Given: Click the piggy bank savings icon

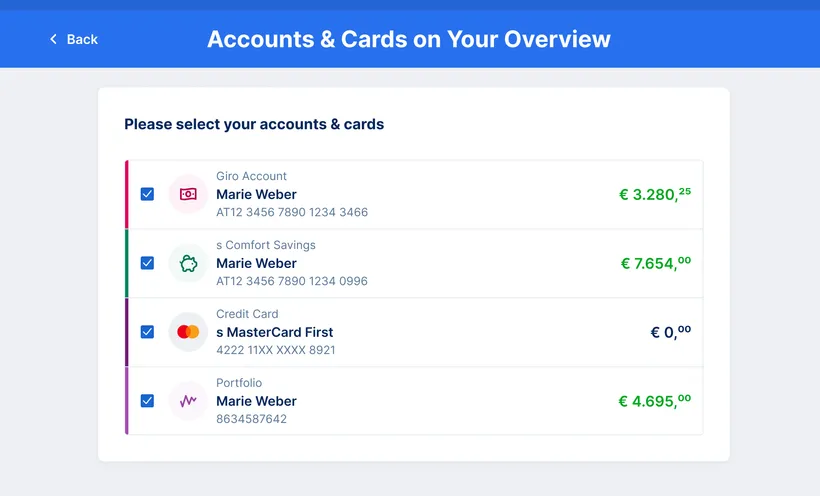Looking at the screenshot, I should pos(188,263).
